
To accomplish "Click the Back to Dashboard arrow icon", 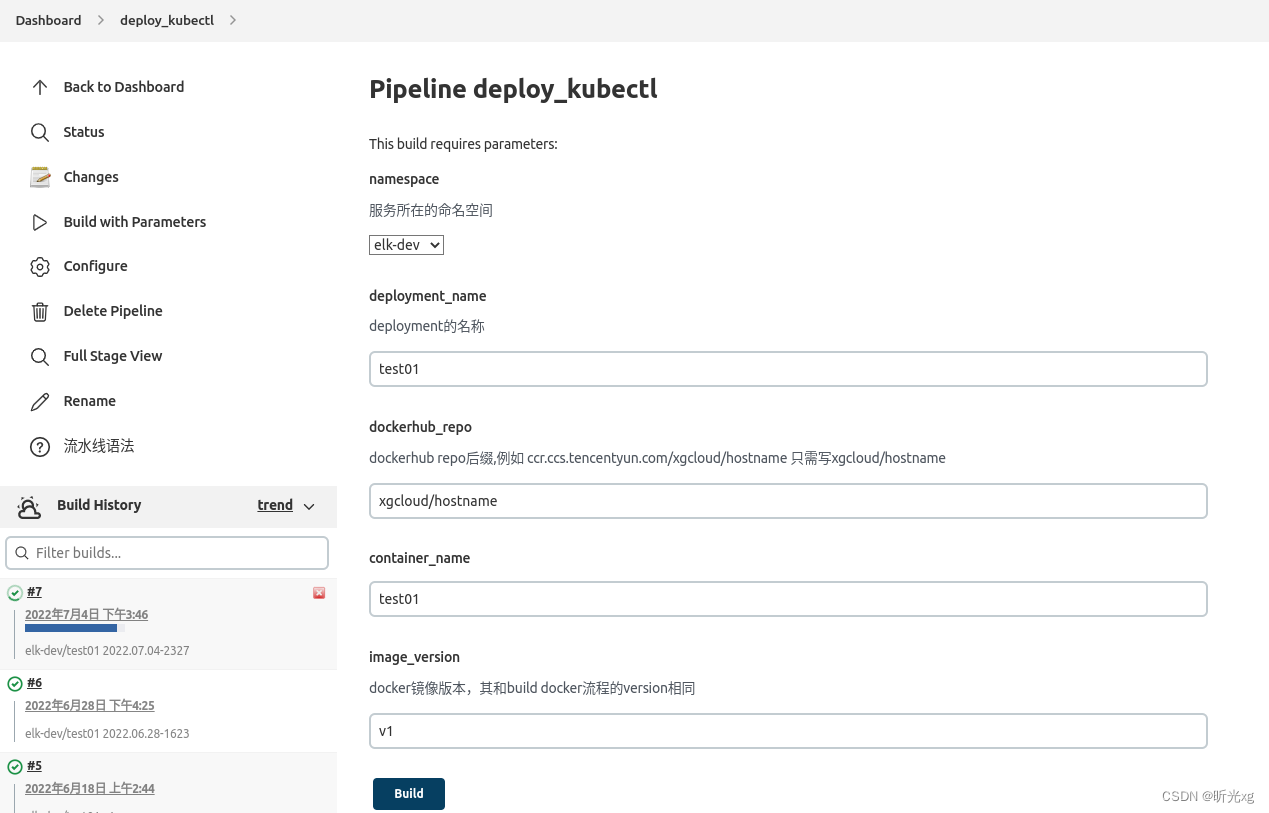I will 40,87.
